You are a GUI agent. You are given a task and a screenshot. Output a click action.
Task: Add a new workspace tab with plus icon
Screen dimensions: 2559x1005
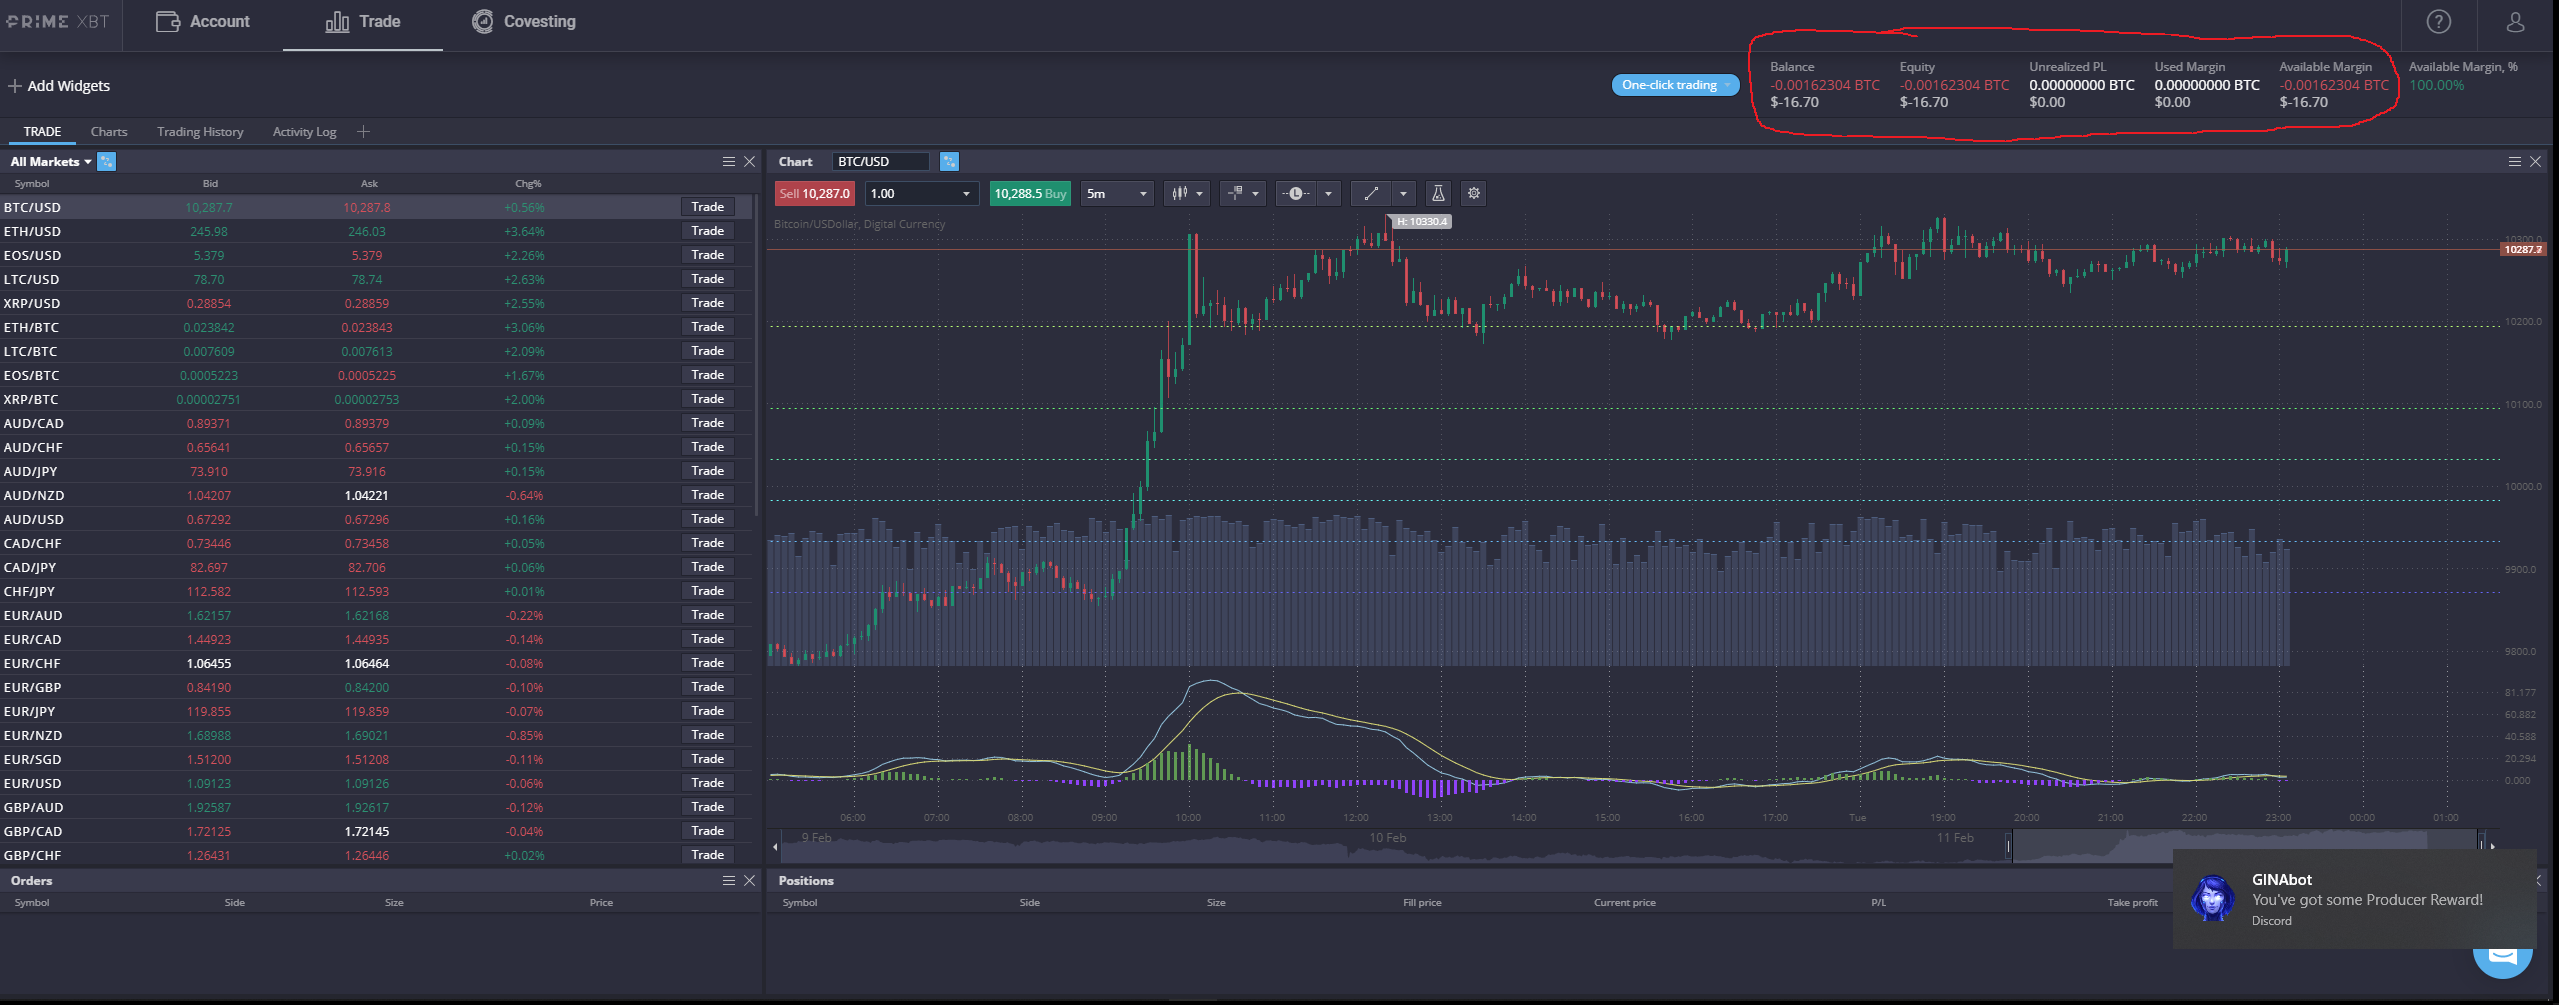pos(363,132)
